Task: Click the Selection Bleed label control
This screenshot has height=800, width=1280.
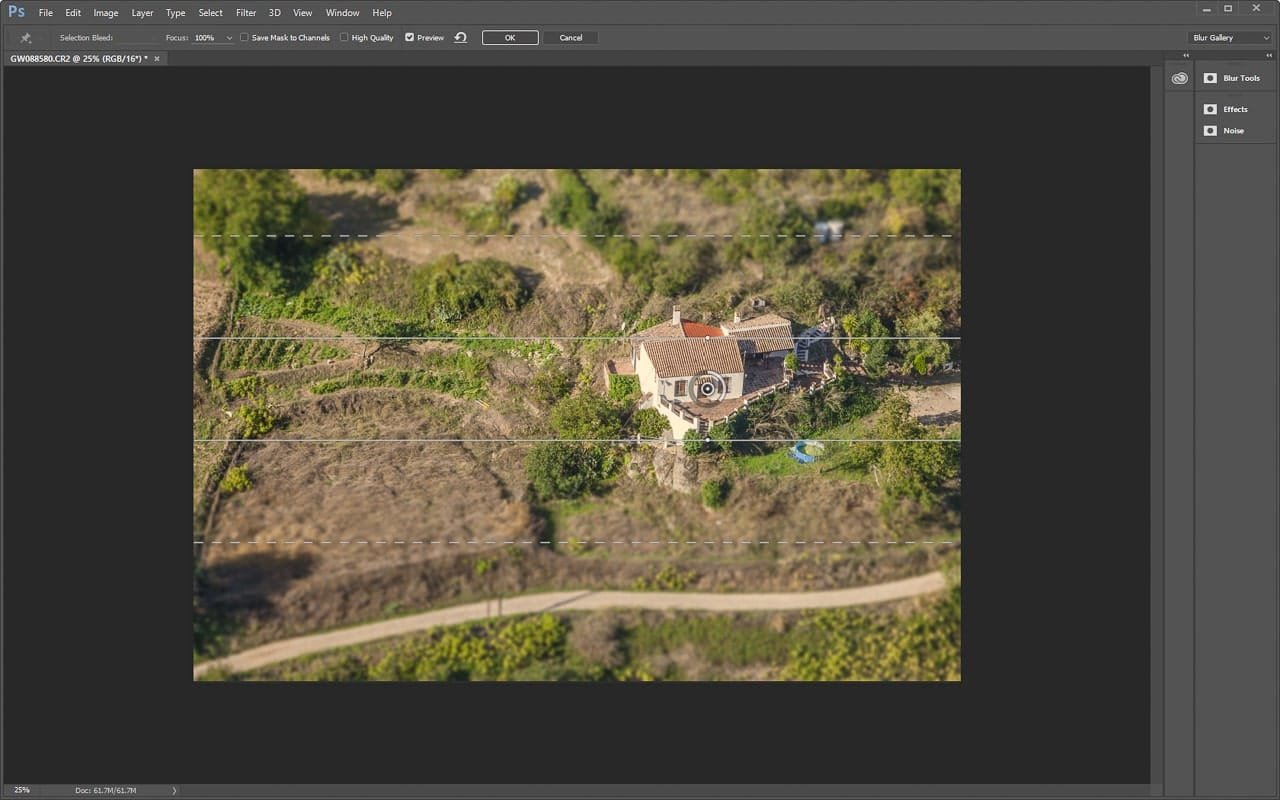Action: point(86,38)
